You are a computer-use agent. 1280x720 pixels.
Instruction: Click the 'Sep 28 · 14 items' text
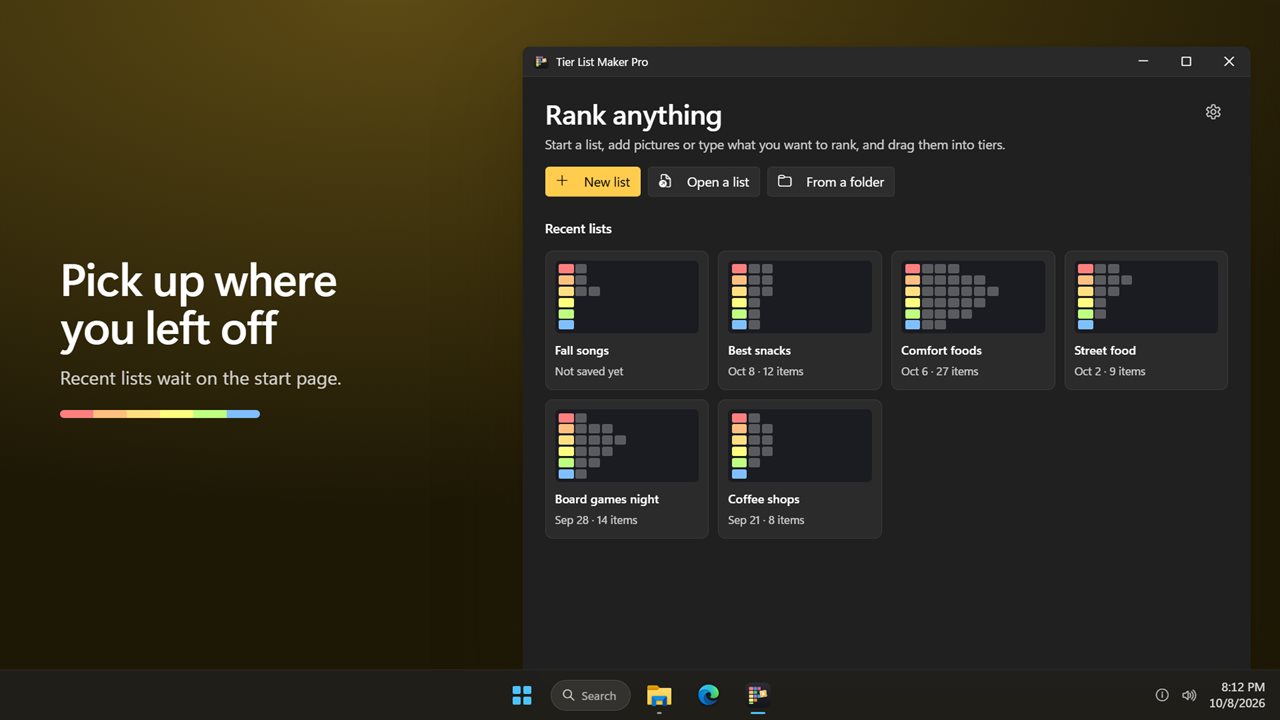pyautogui.click(x=596, y=521)
